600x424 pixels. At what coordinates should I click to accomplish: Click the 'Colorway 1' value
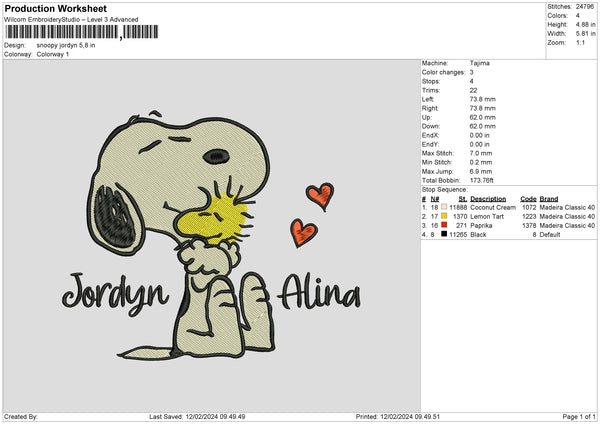click(x=53, y=54)
